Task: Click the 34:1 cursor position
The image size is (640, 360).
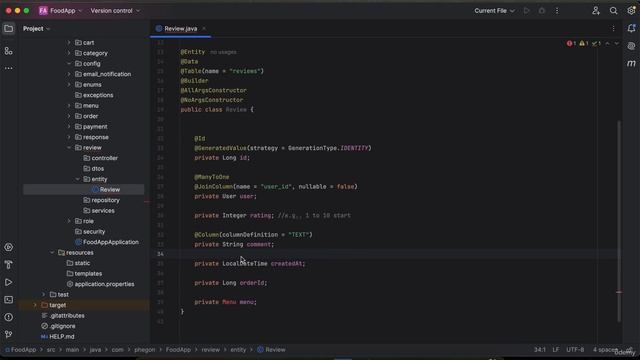Action: (540, 350)
